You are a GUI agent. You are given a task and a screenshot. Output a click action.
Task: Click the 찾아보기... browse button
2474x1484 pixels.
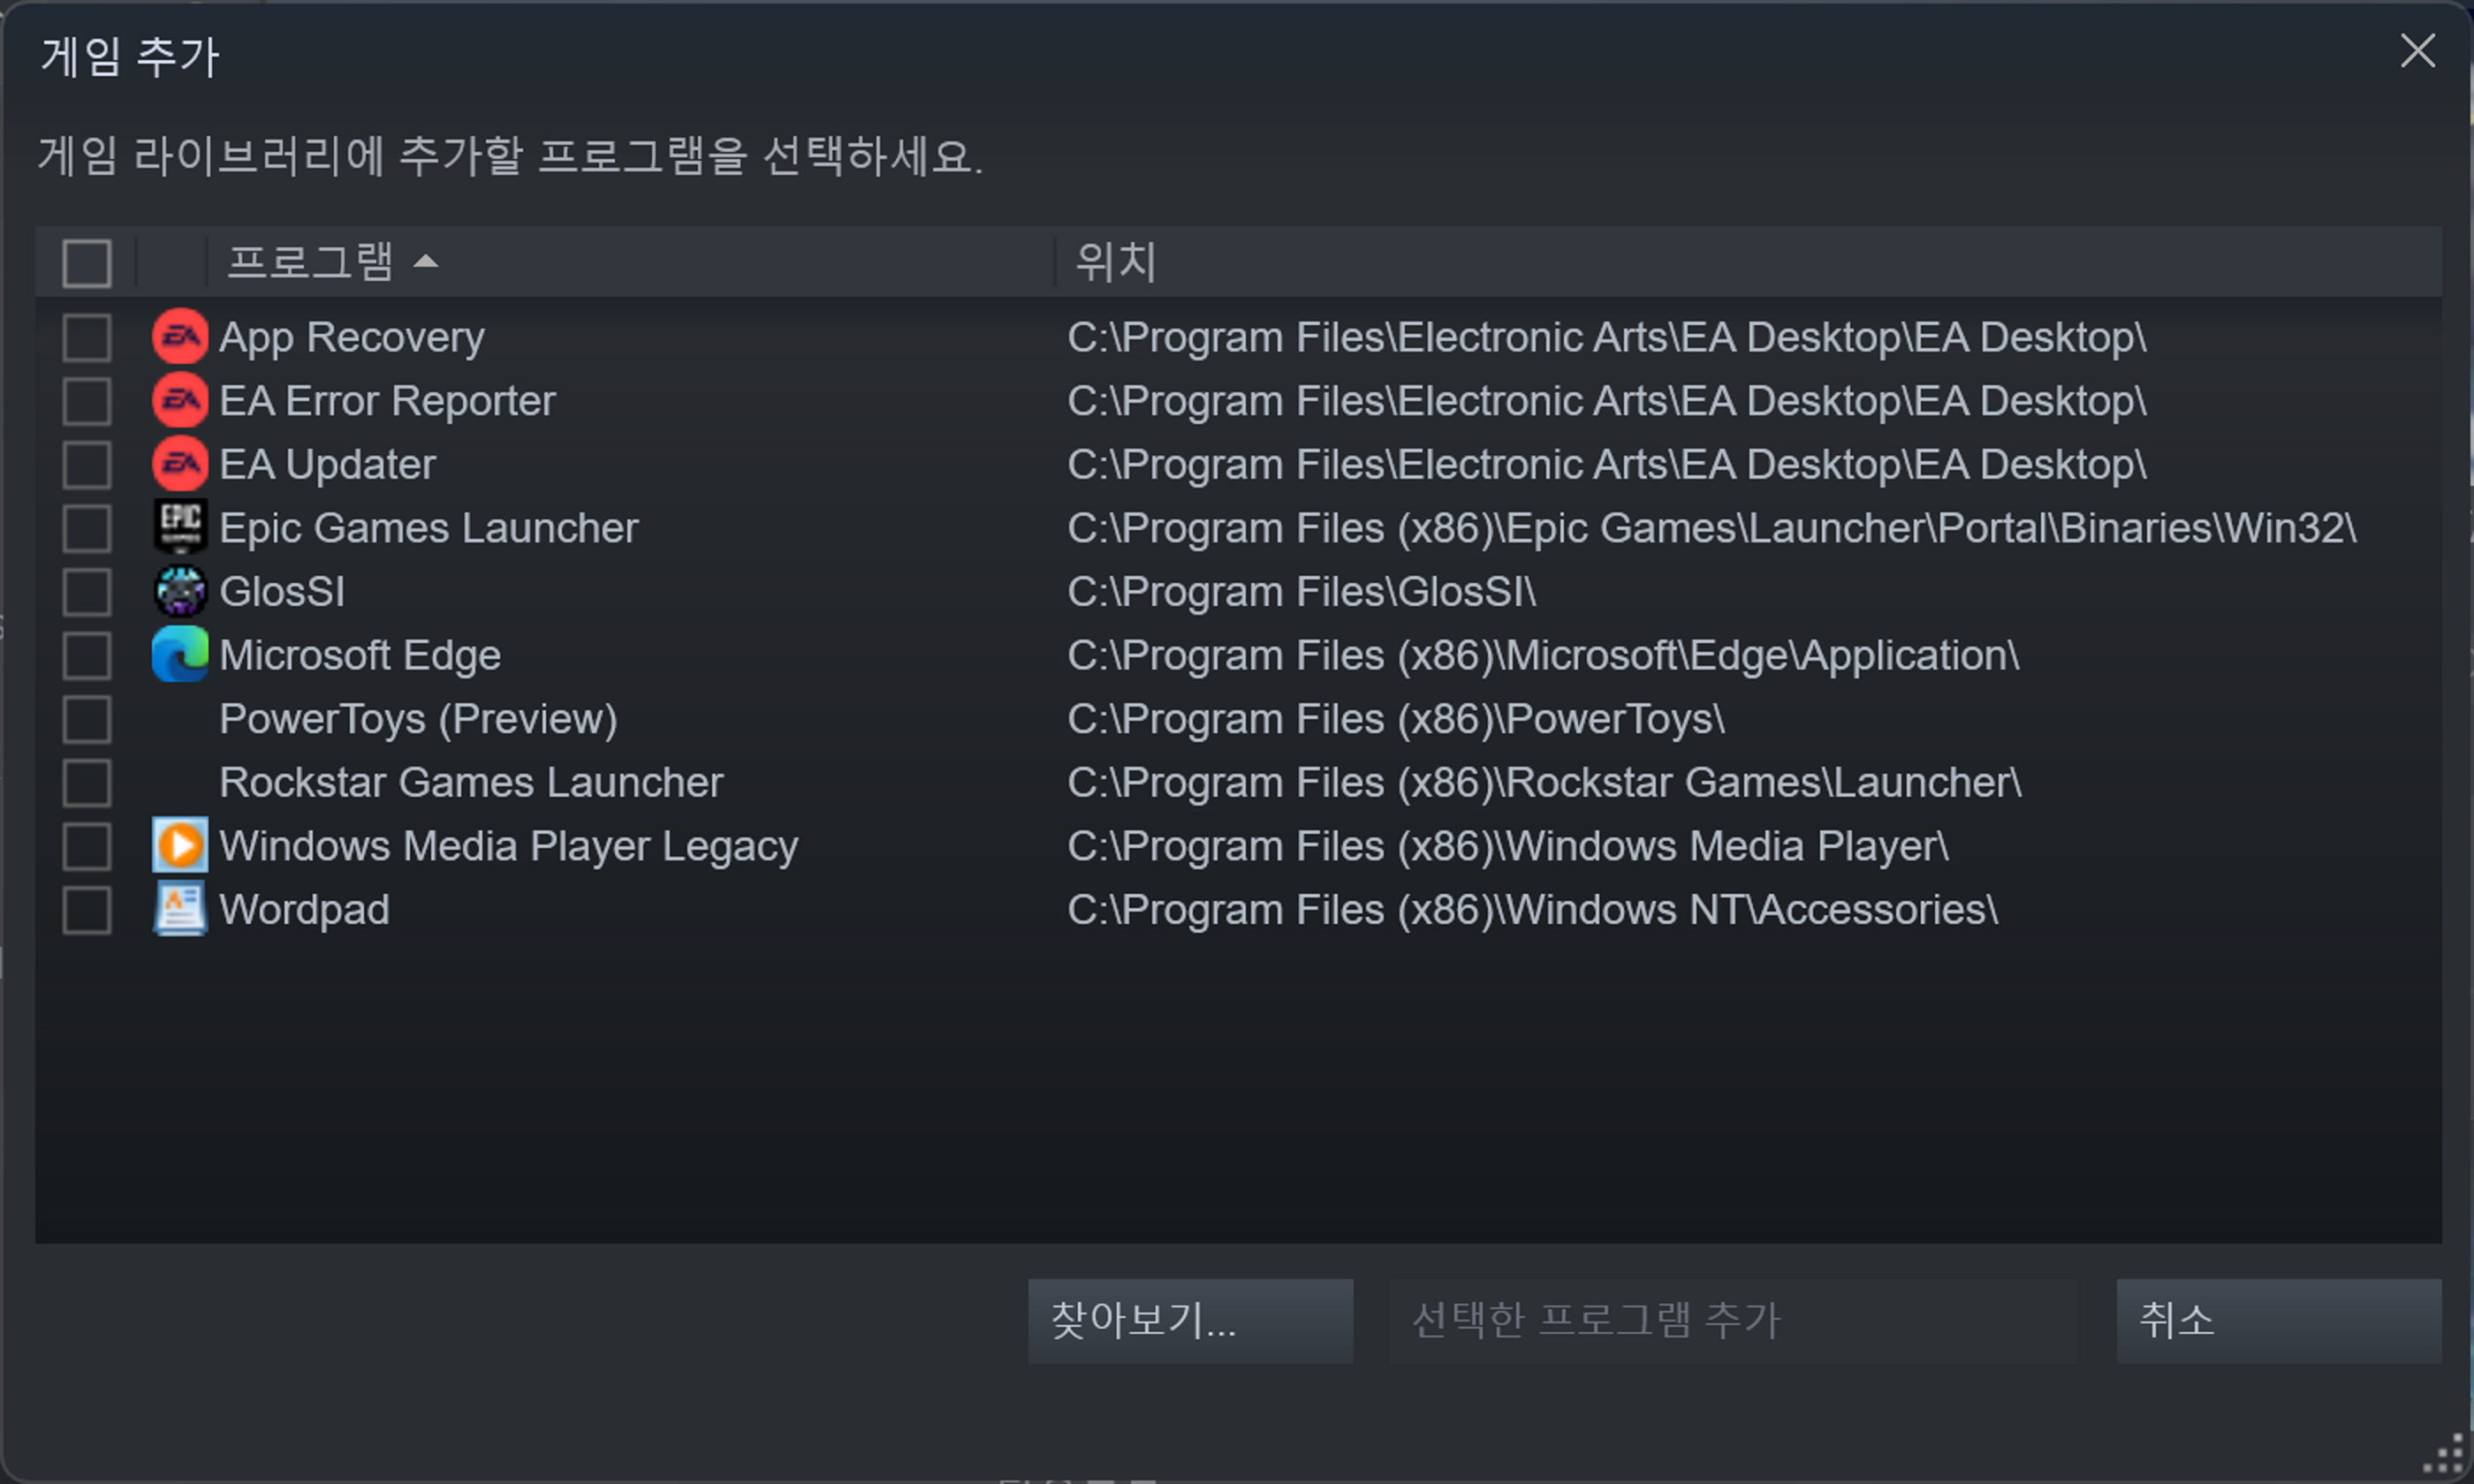click(1190, 1321)
